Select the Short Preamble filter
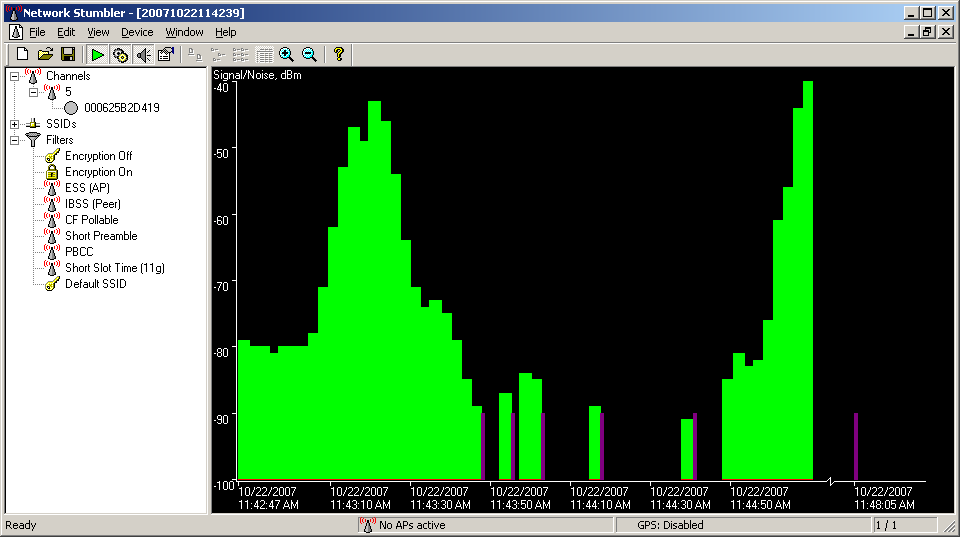The width and height of the screenshot is (960, 537). click(x=101, y=236)
